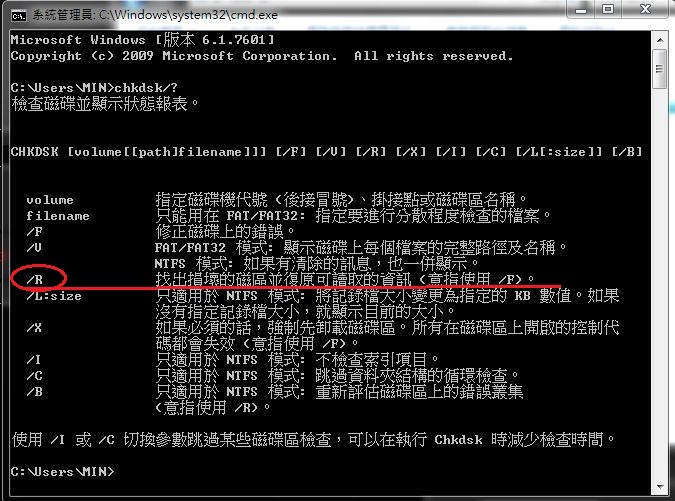675x501 pixels.
Task: Minimize the command prompt window
Action: click(581, 9)
